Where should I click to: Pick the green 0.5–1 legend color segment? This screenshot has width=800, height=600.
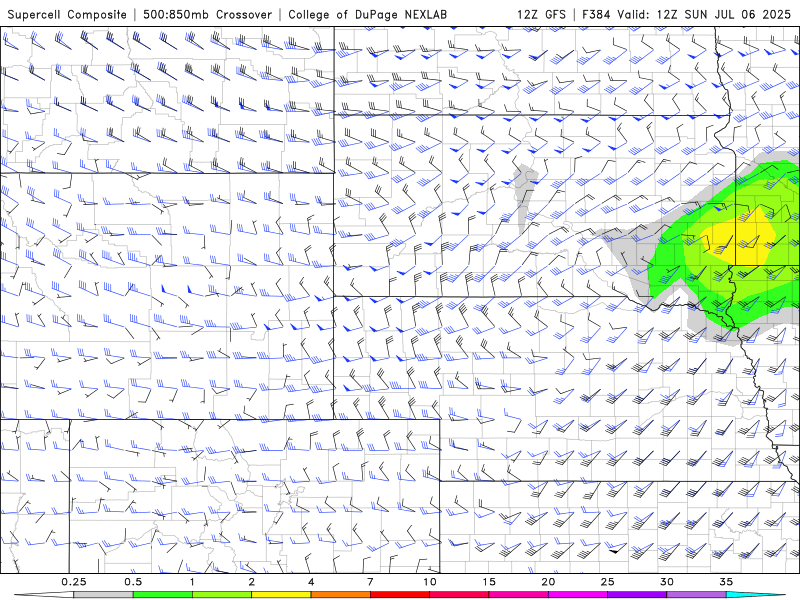click(162, 595)
